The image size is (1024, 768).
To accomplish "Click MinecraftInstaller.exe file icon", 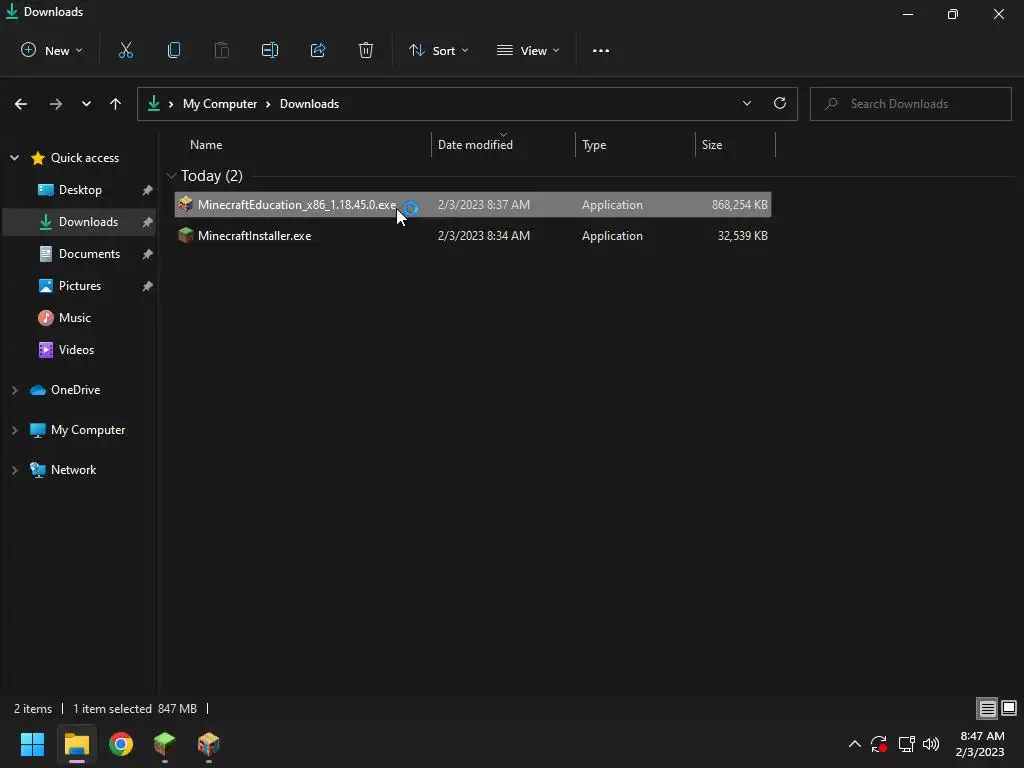I will [185, 235].
